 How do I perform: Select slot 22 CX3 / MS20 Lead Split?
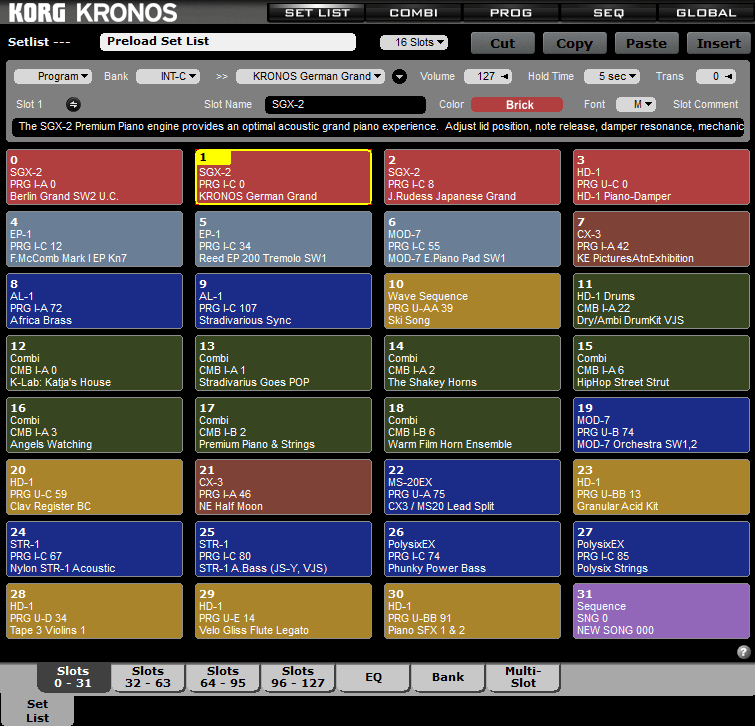[472, 487]
